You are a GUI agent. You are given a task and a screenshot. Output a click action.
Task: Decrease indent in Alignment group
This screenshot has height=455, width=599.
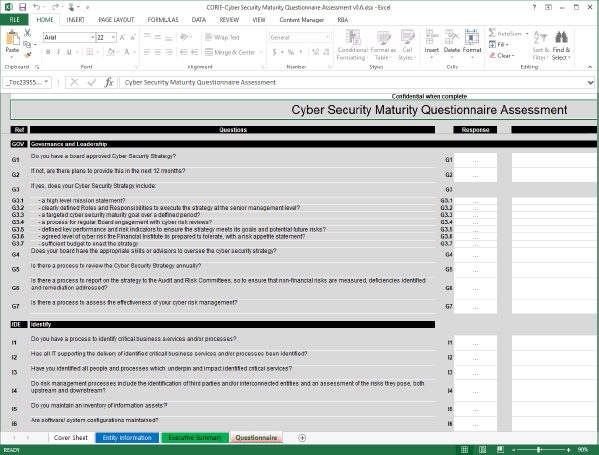coord(184,52)
